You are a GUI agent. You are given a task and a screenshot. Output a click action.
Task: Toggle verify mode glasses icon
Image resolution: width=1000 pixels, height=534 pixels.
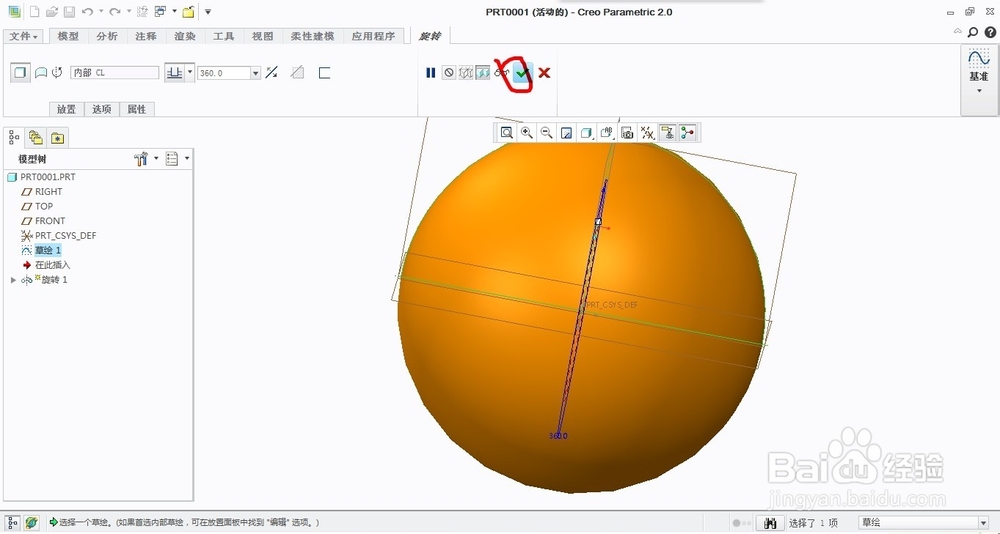pos(501,73)
